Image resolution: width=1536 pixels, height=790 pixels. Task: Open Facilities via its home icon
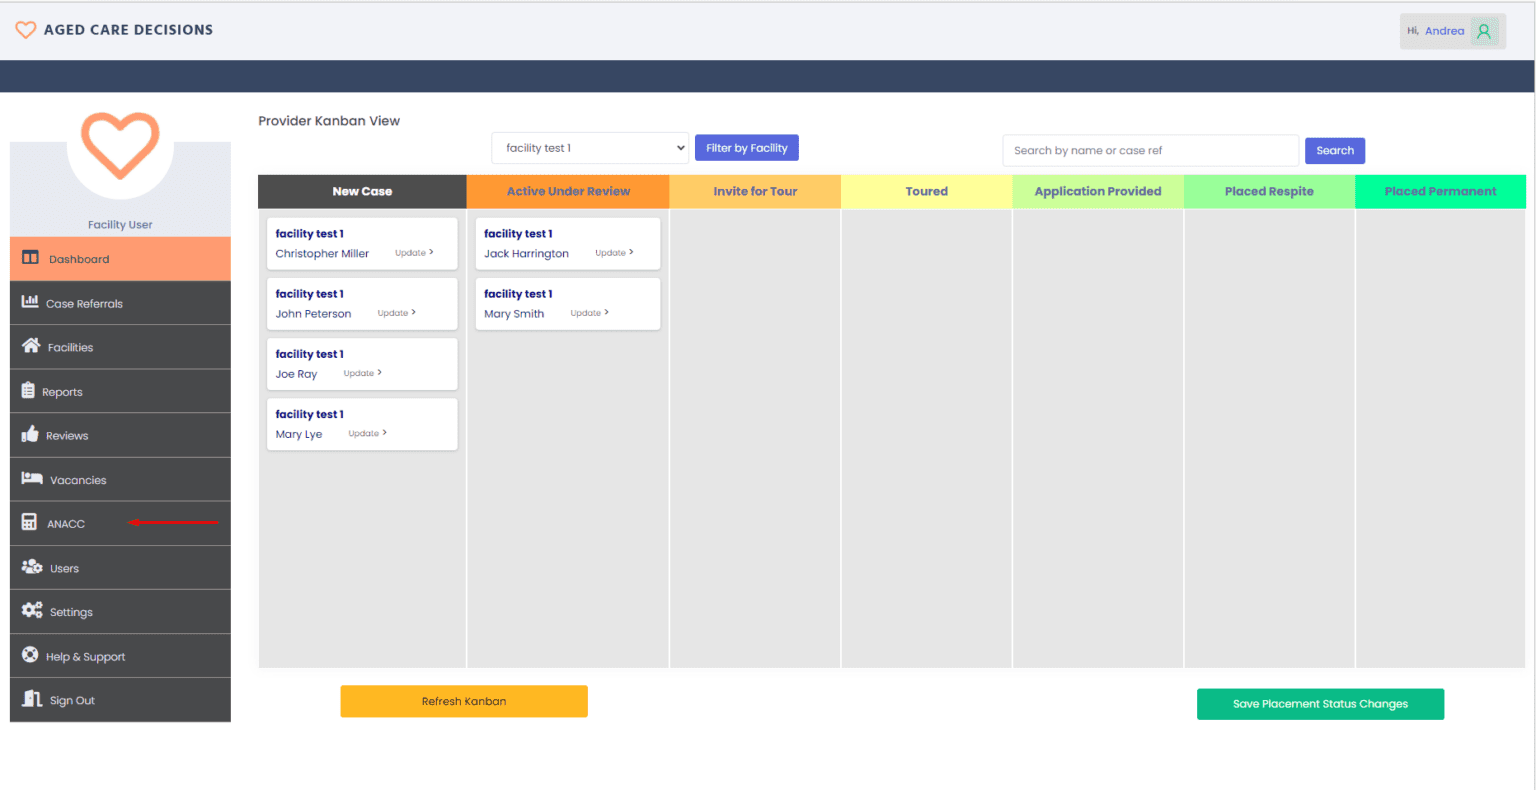pyautogui.click(x=31, y=346)
